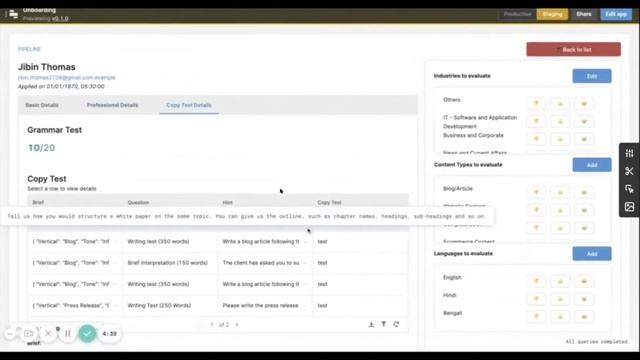Click first rating icon in IT - Software row
Viewport: 640px width, 360px height.
click(x=536, y=122)
